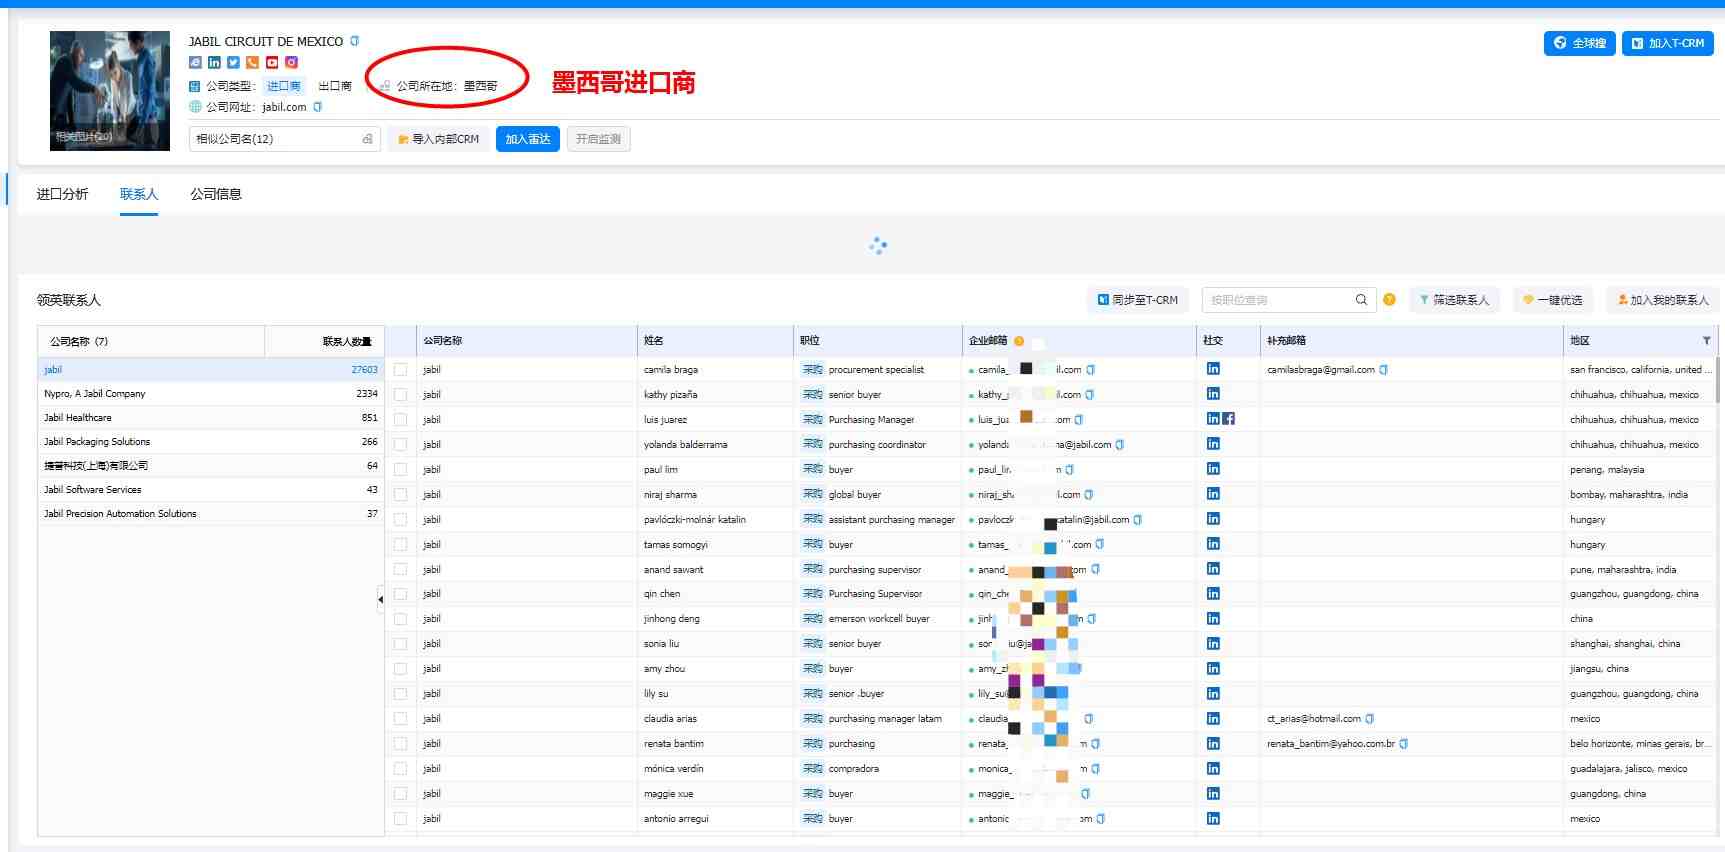Open LinkedIn icon for kathy pizaña
Image resolution: width=1725 pixels, height=852 pixels.
point(1213,394)
